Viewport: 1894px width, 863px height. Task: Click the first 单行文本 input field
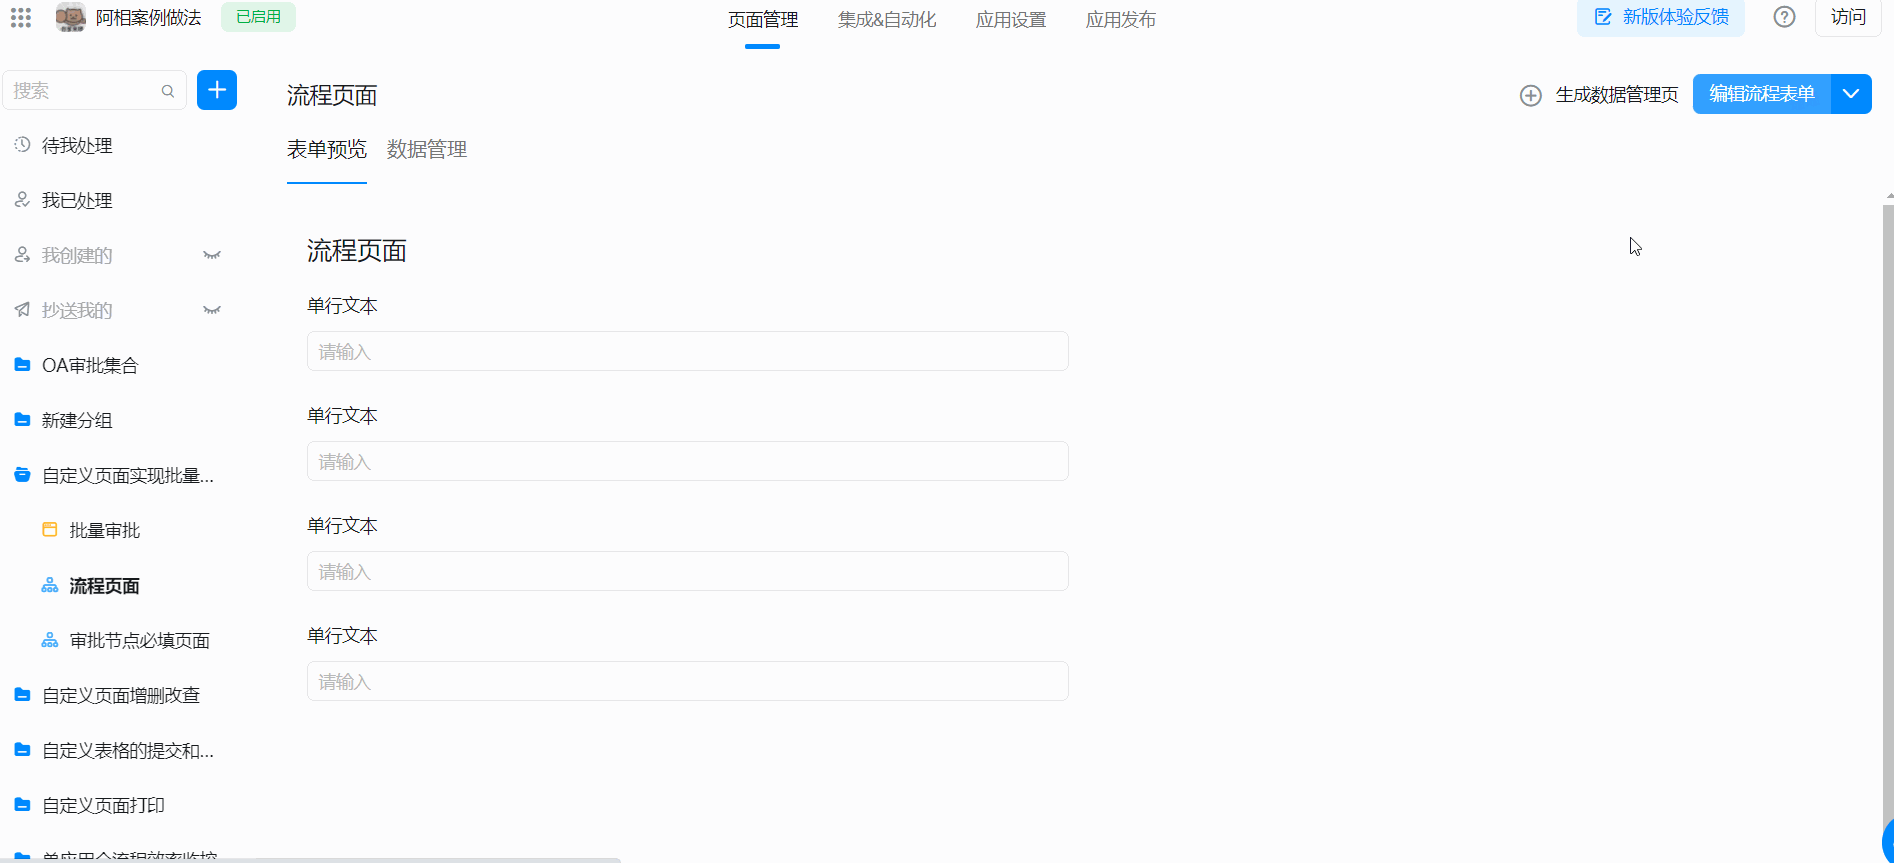pyautogui.click(x=688, y=351)
